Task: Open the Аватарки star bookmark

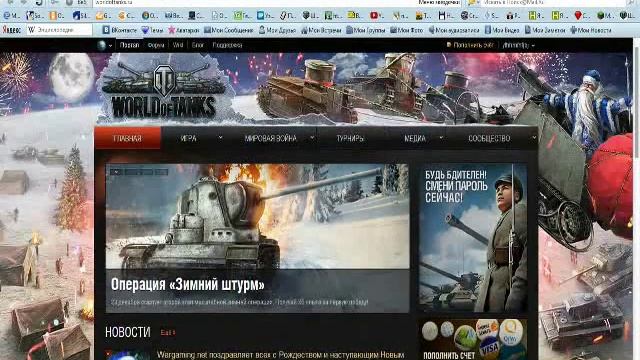Action: click(184, 30)
